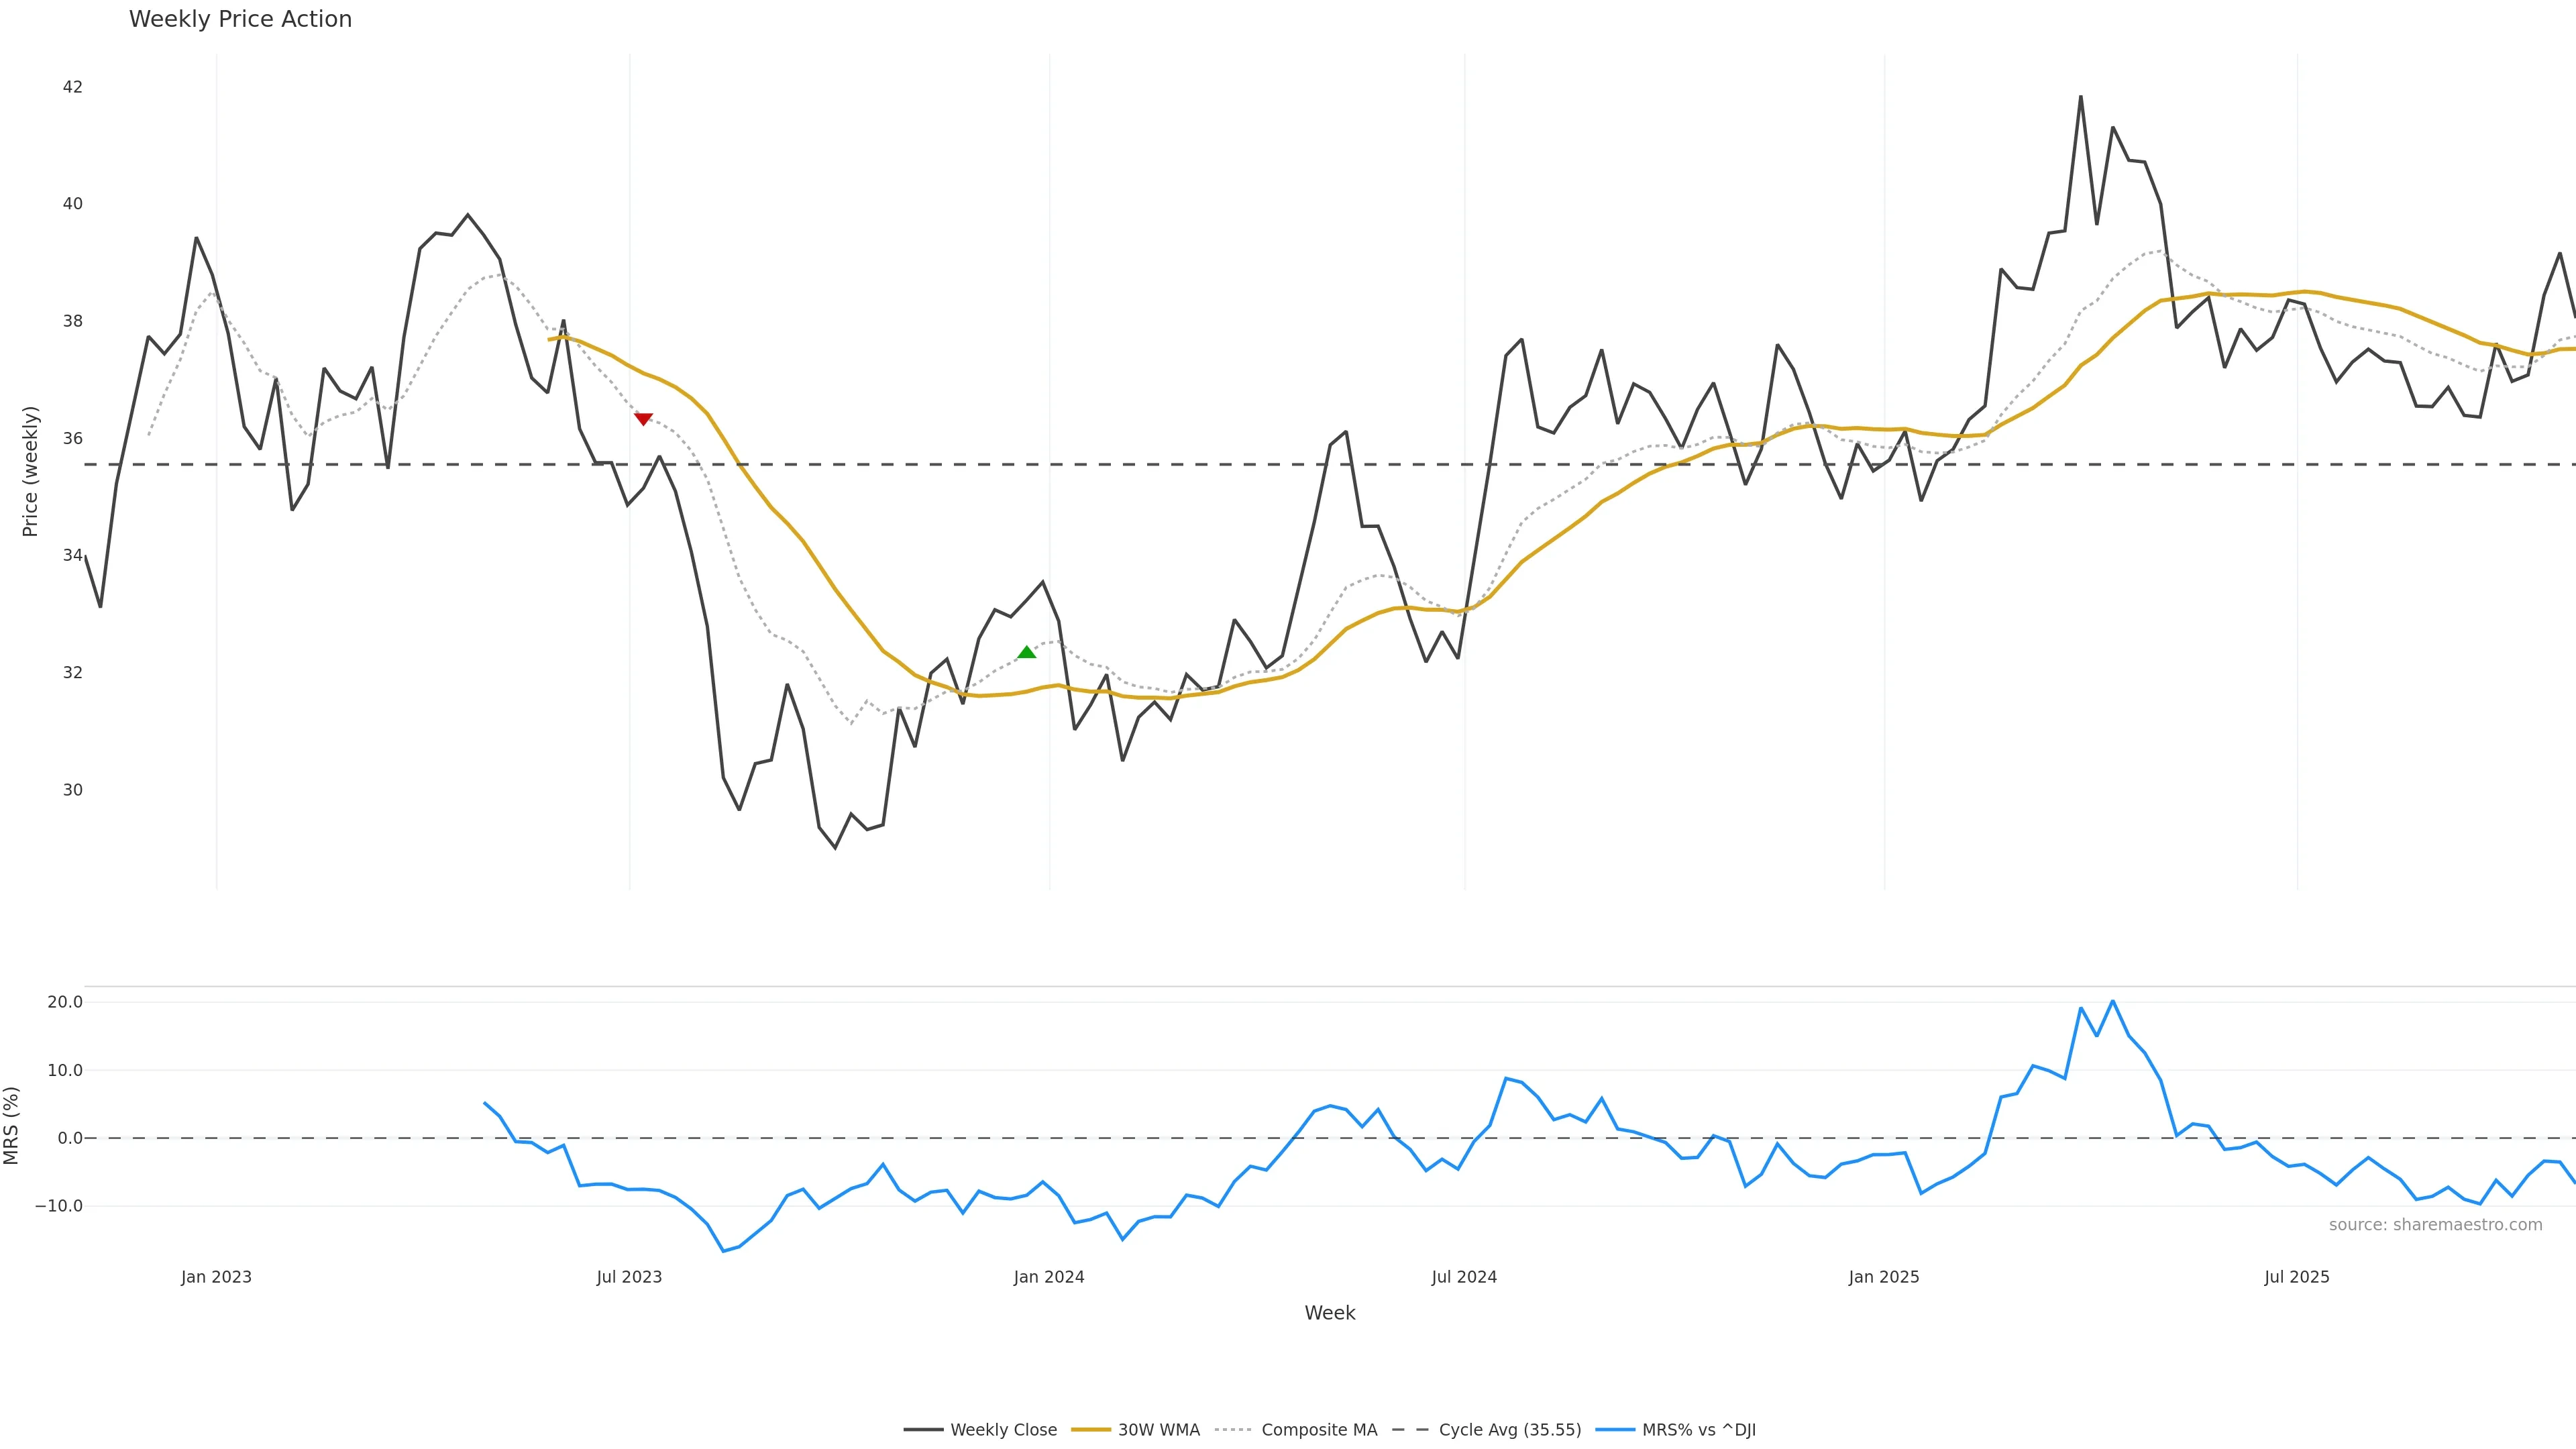This screenshot has height=1449, width=2576.
Task: Click the 20.0 MRS tick label
Action: [64, 1002]
